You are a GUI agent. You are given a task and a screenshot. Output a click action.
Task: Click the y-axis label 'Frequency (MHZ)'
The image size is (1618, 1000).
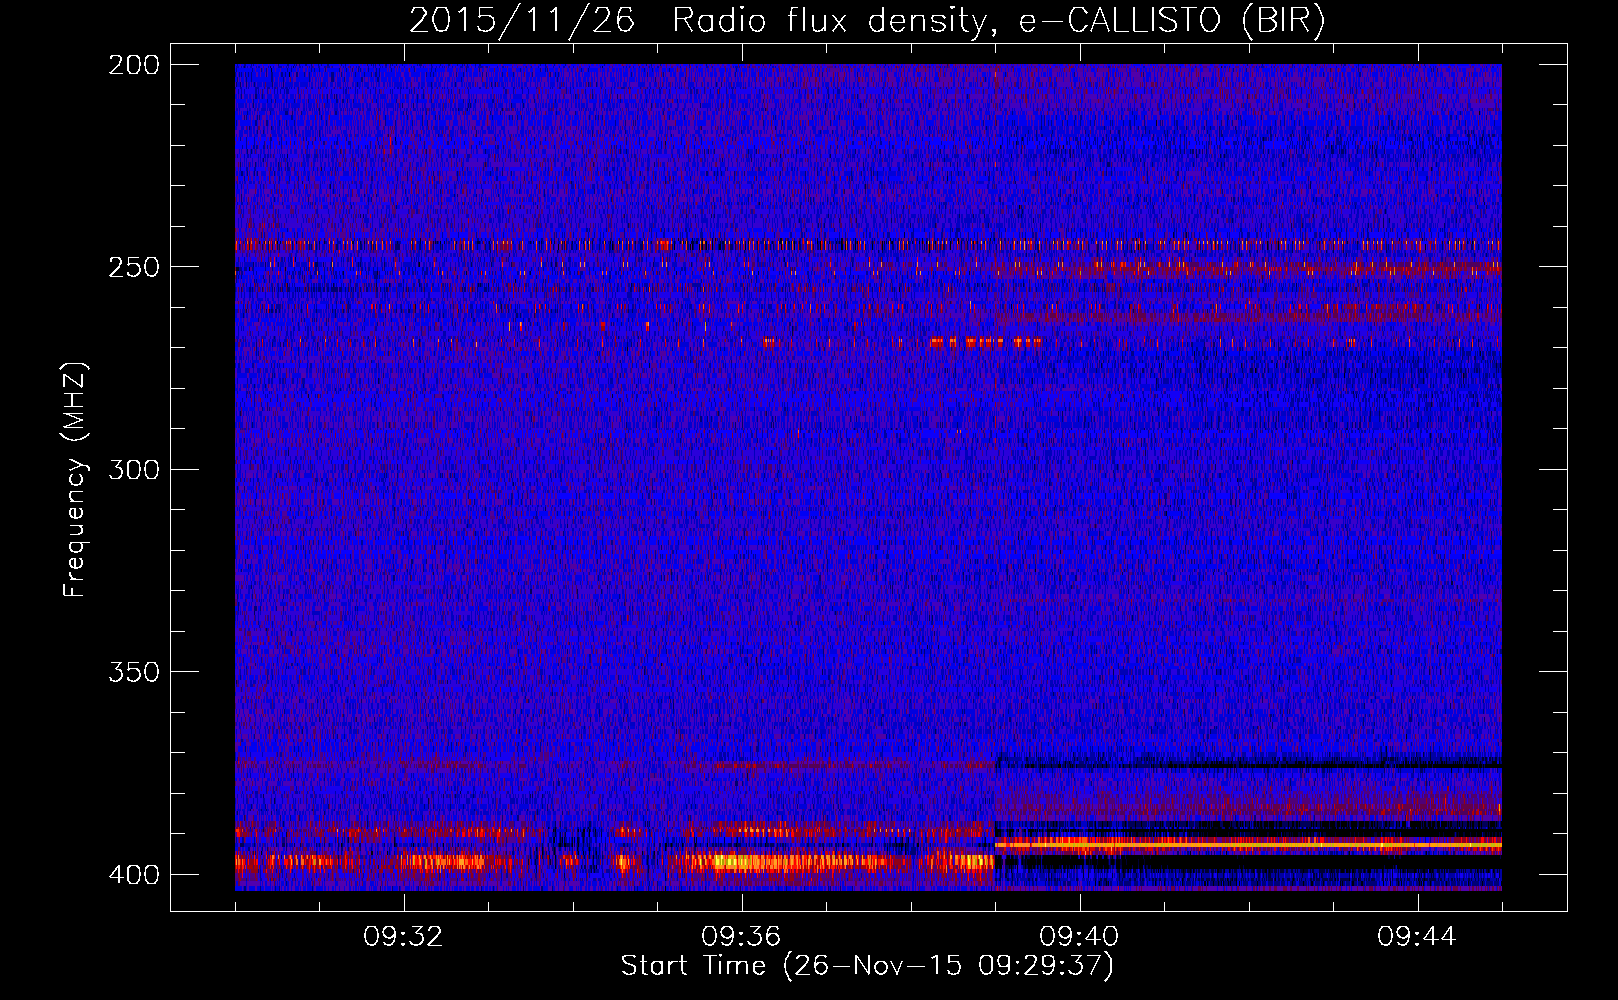click(x=75, y=479)
